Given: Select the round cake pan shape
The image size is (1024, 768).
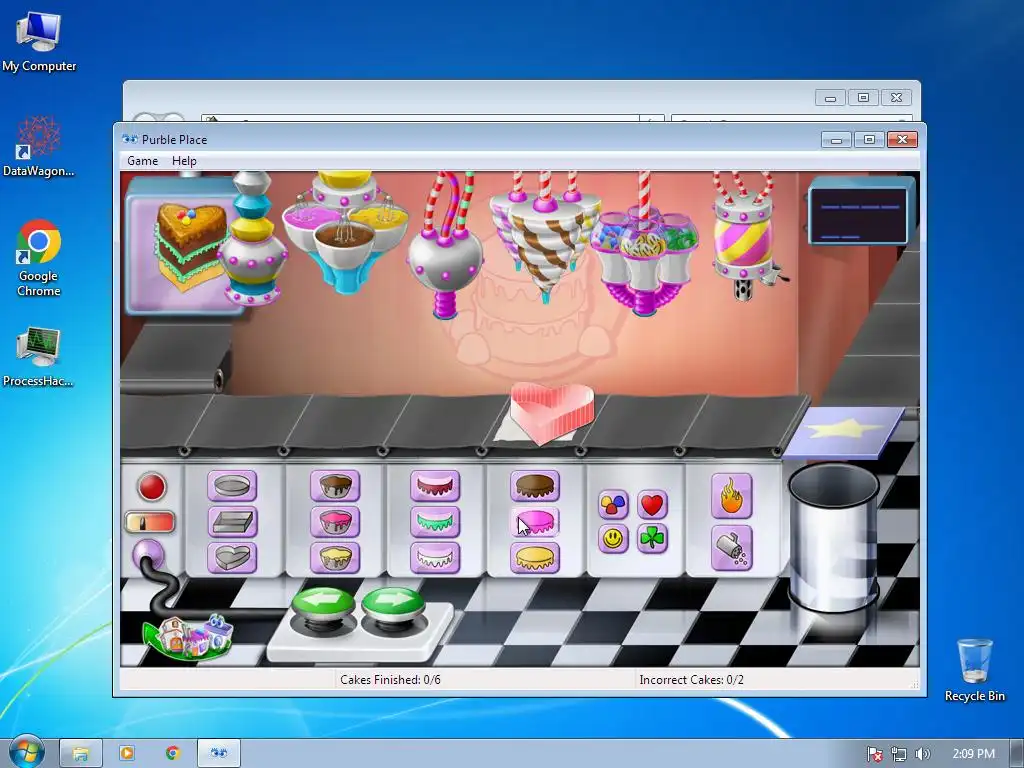Looking at the screenshot, I should 232,486.
